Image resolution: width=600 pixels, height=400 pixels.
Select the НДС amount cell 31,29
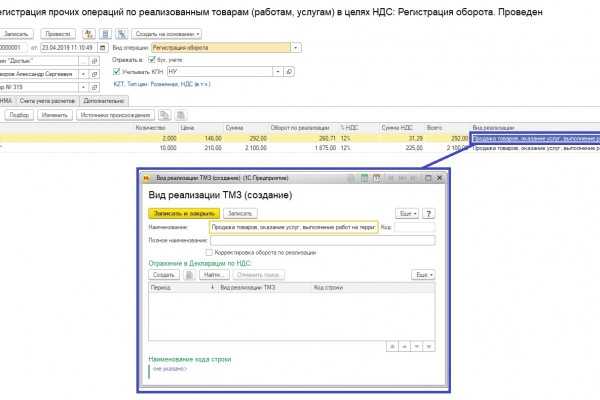tap(415, 139)
